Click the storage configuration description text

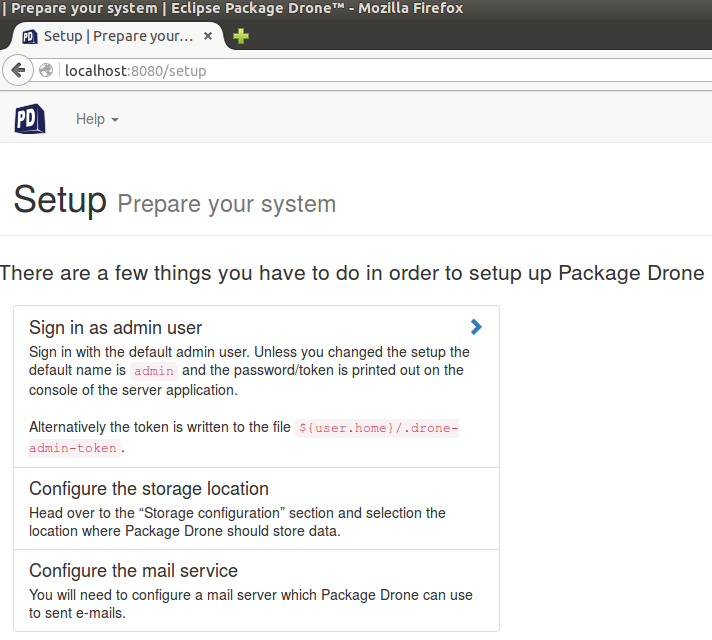(237, 522)
